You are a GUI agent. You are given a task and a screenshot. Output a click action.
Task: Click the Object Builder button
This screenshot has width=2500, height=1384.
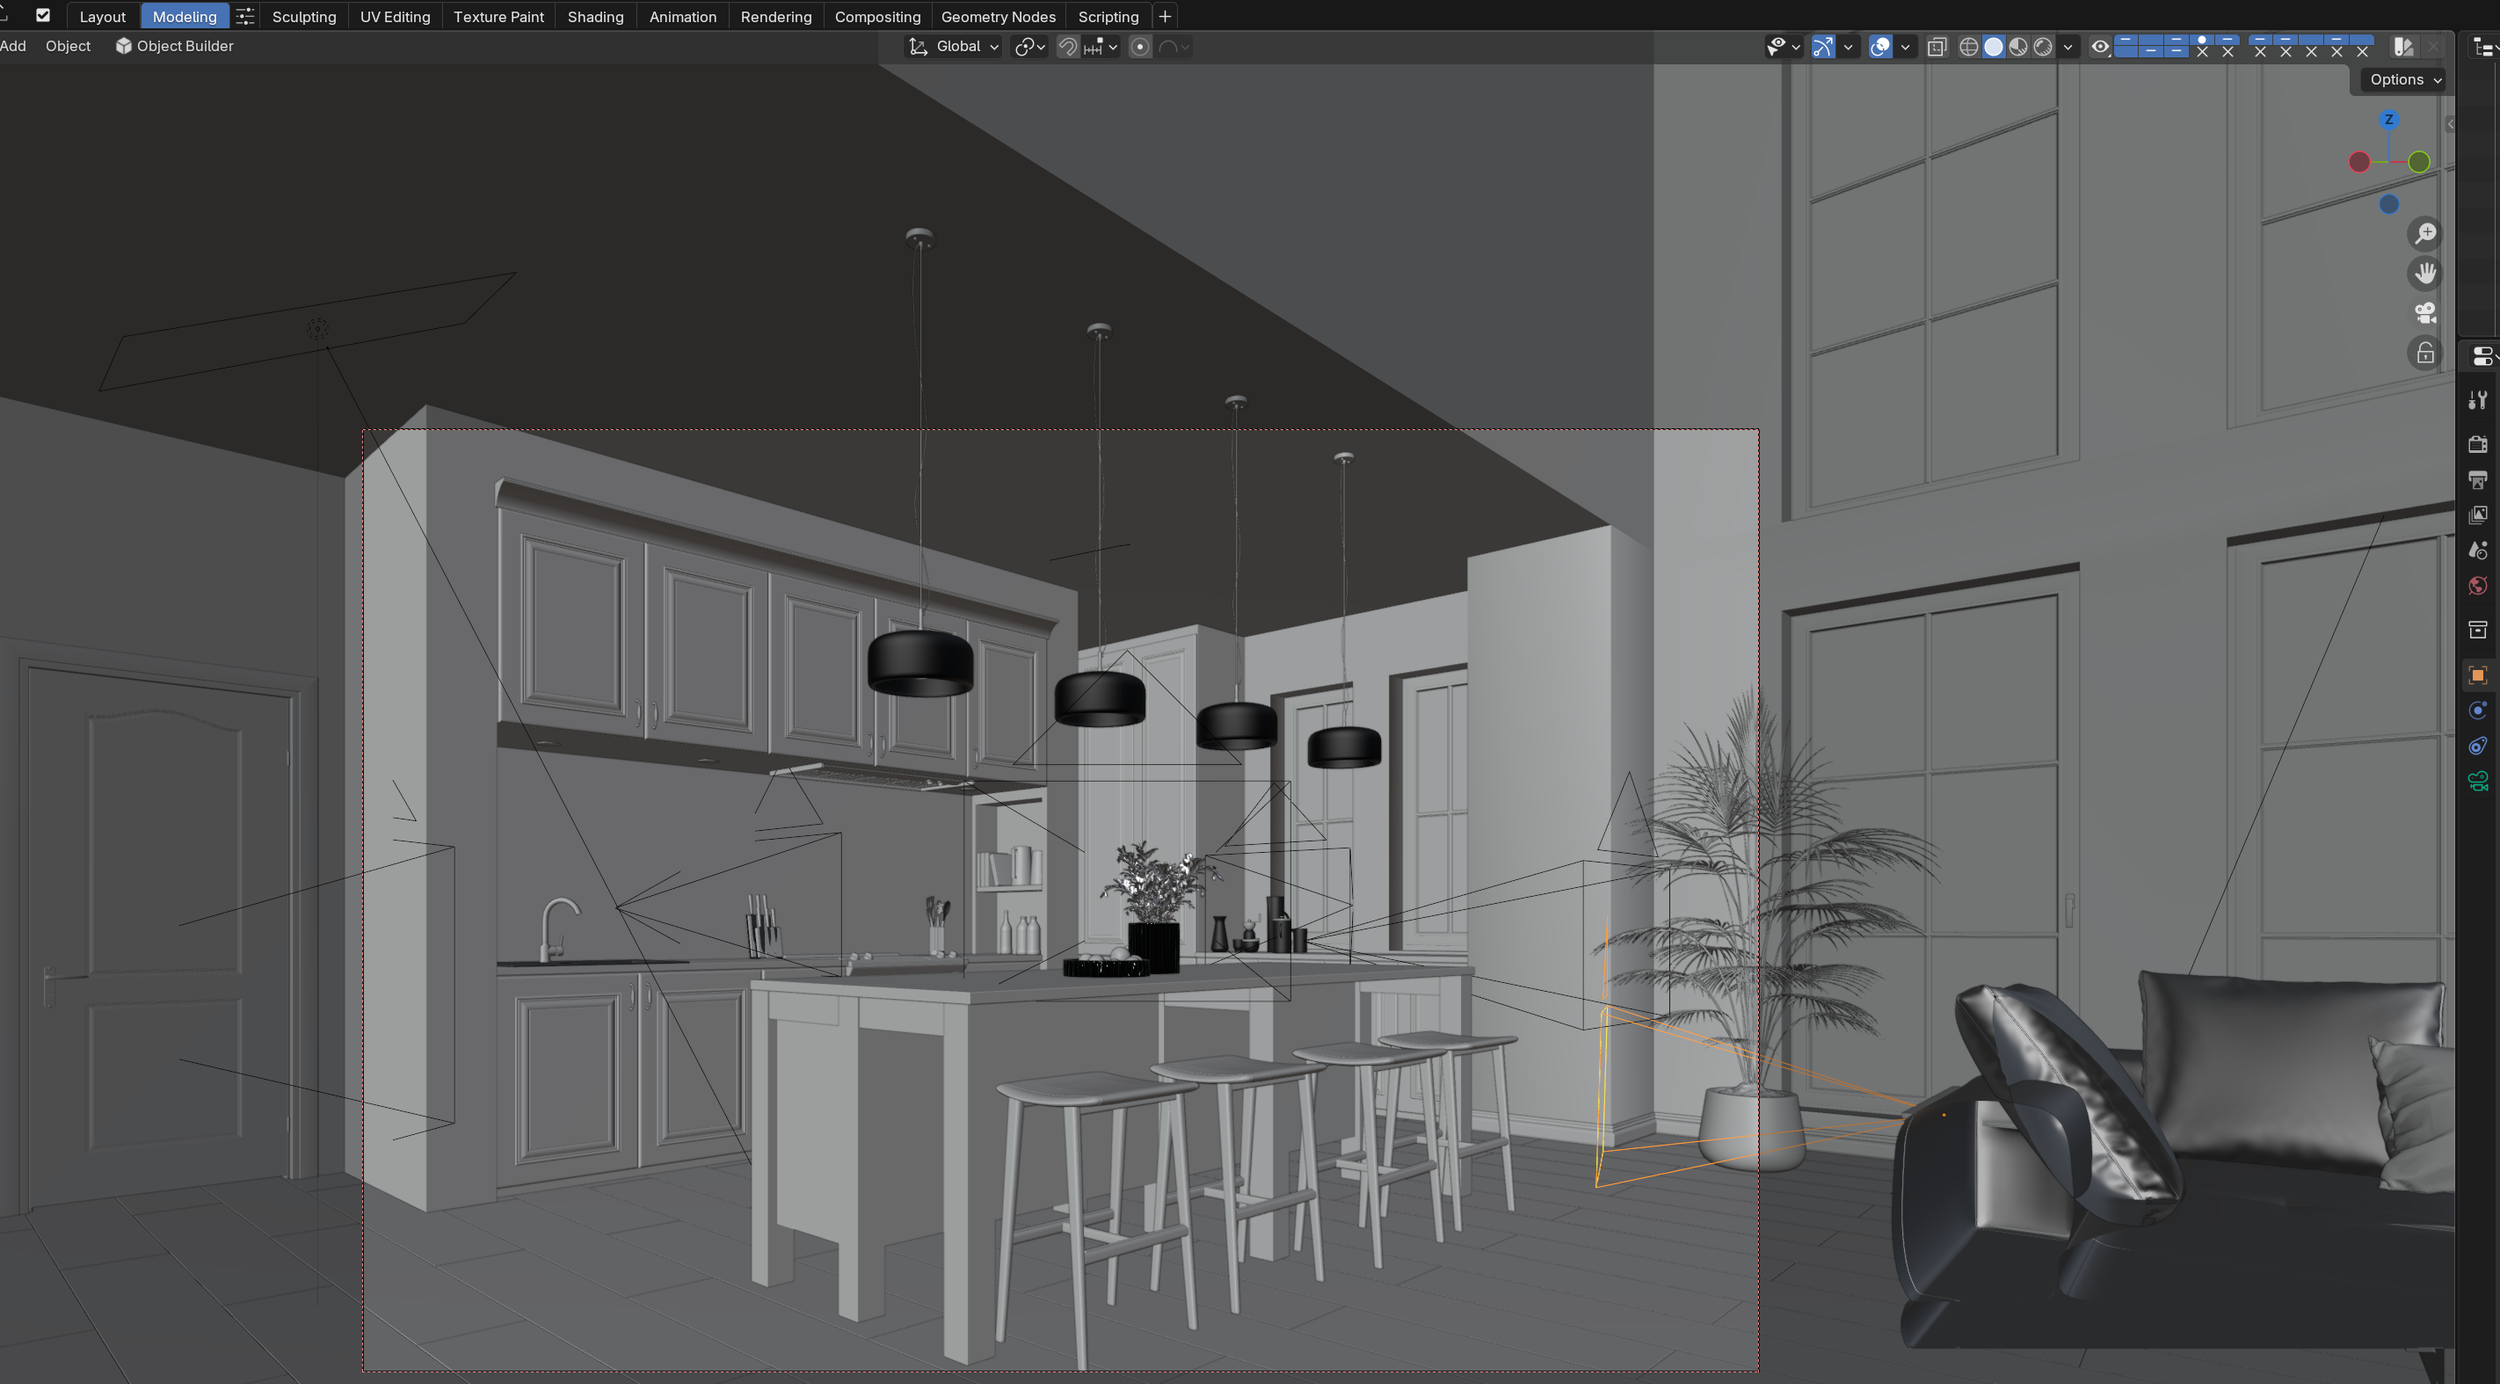tap(173, 46)
